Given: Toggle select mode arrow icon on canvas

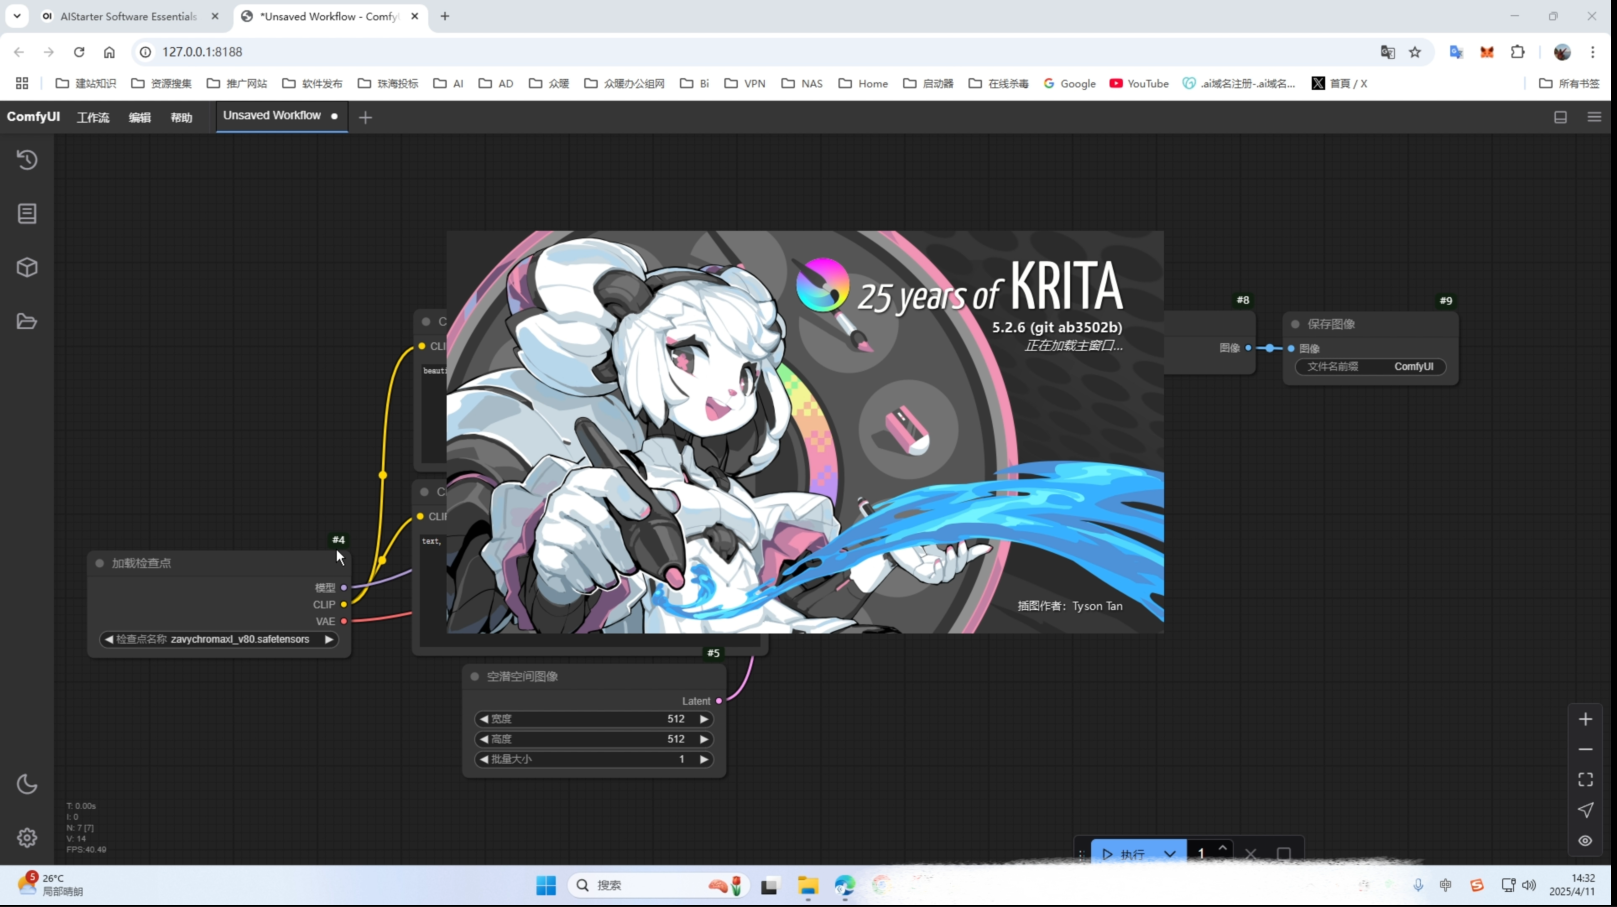Looking at the screenshot, I should point(1585,810).
